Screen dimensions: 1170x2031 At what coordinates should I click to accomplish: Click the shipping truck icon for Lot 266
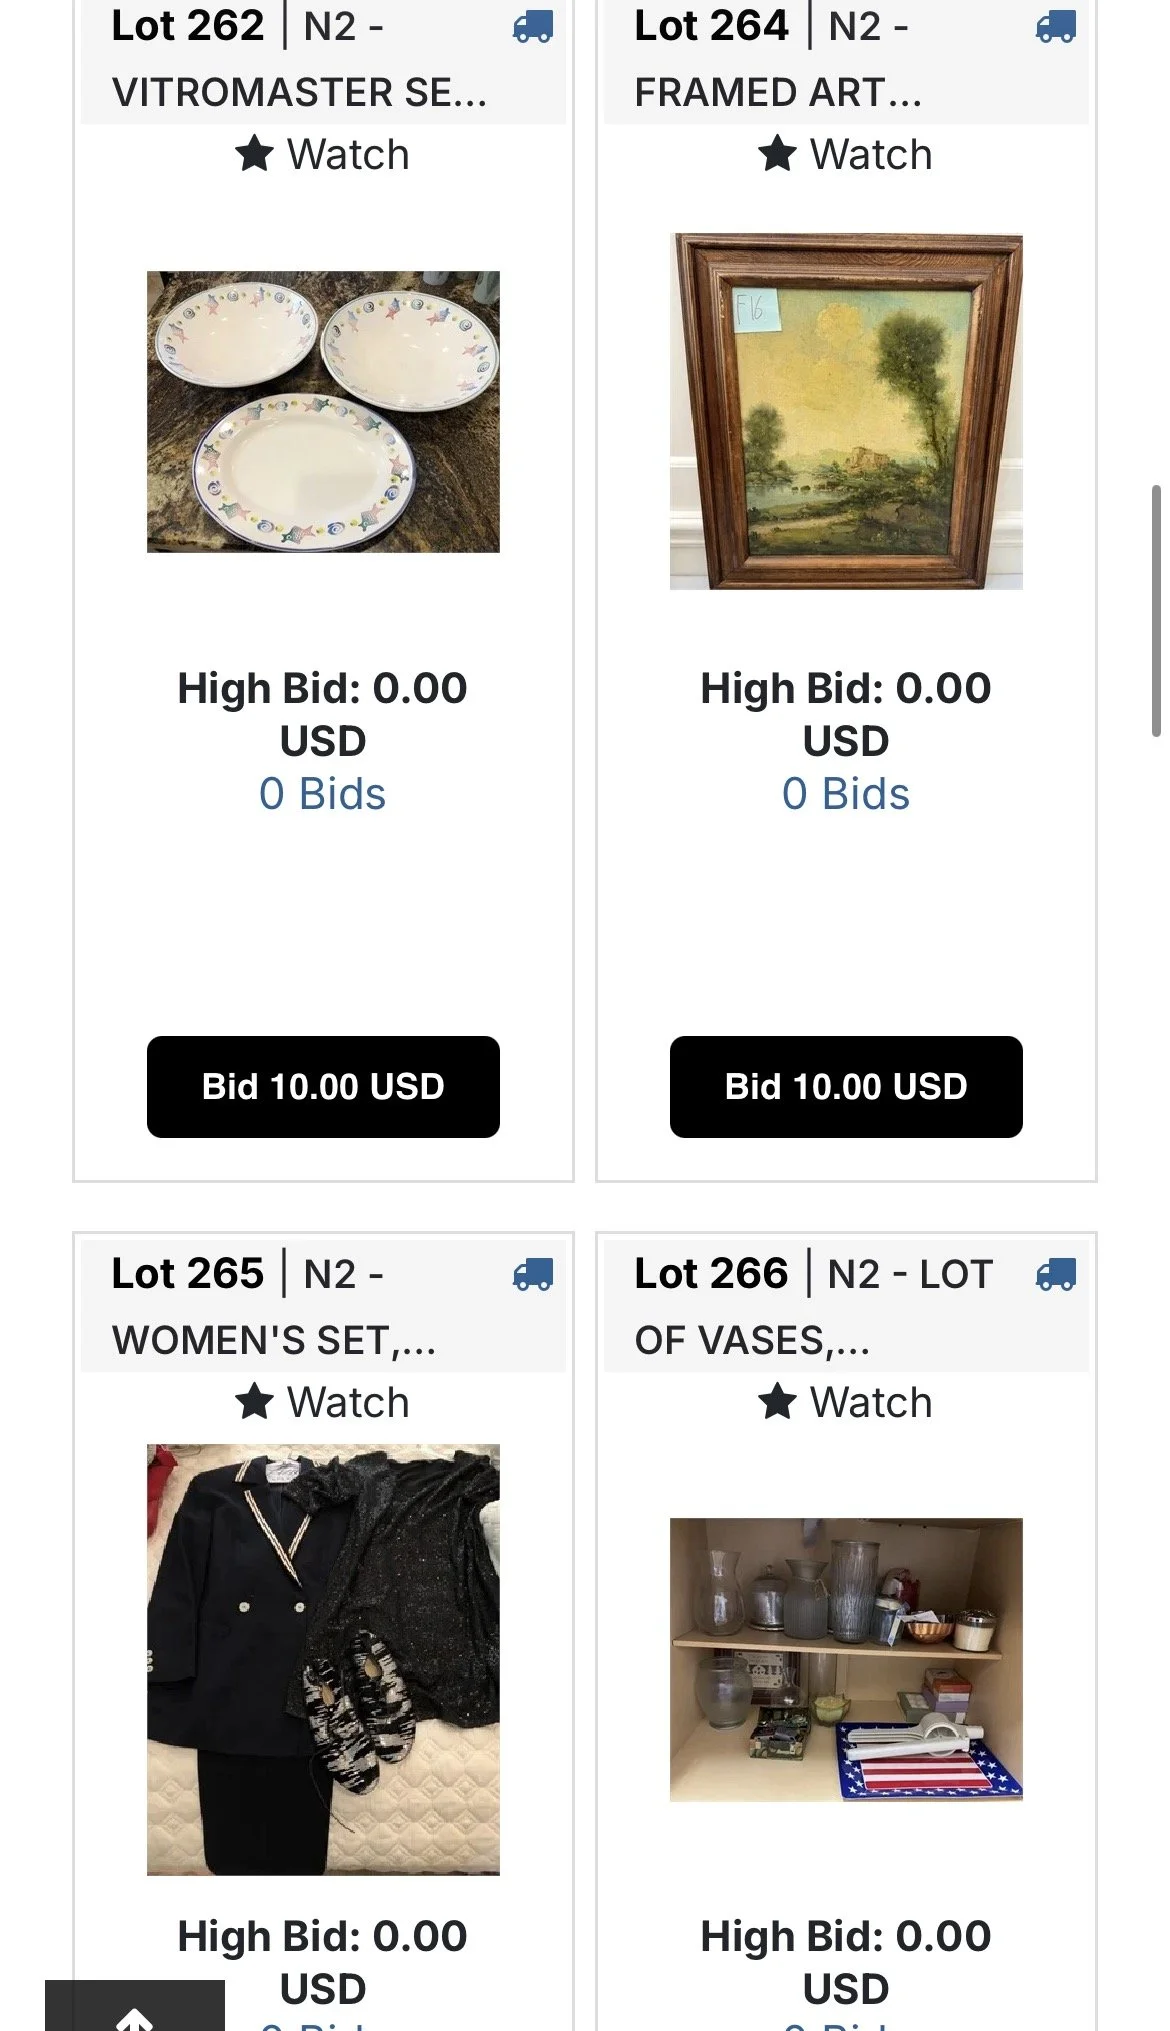click(1055, 1274)
